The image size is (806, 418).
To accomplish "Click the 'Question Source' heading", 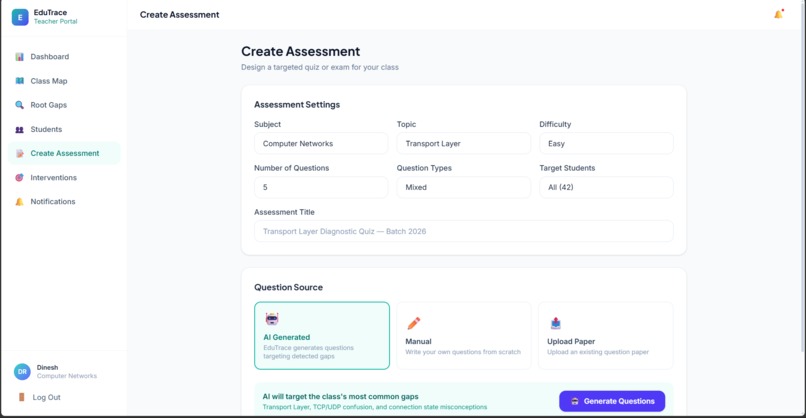I will (x=288, y=287).
